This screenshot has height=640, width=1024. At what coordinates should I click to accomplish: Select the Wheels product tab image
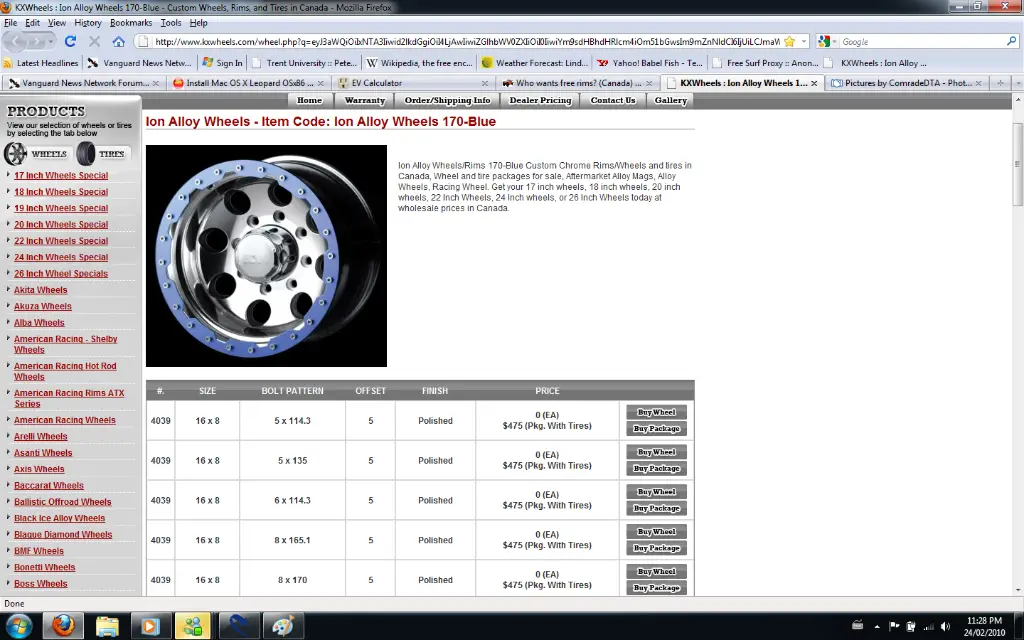37,153
